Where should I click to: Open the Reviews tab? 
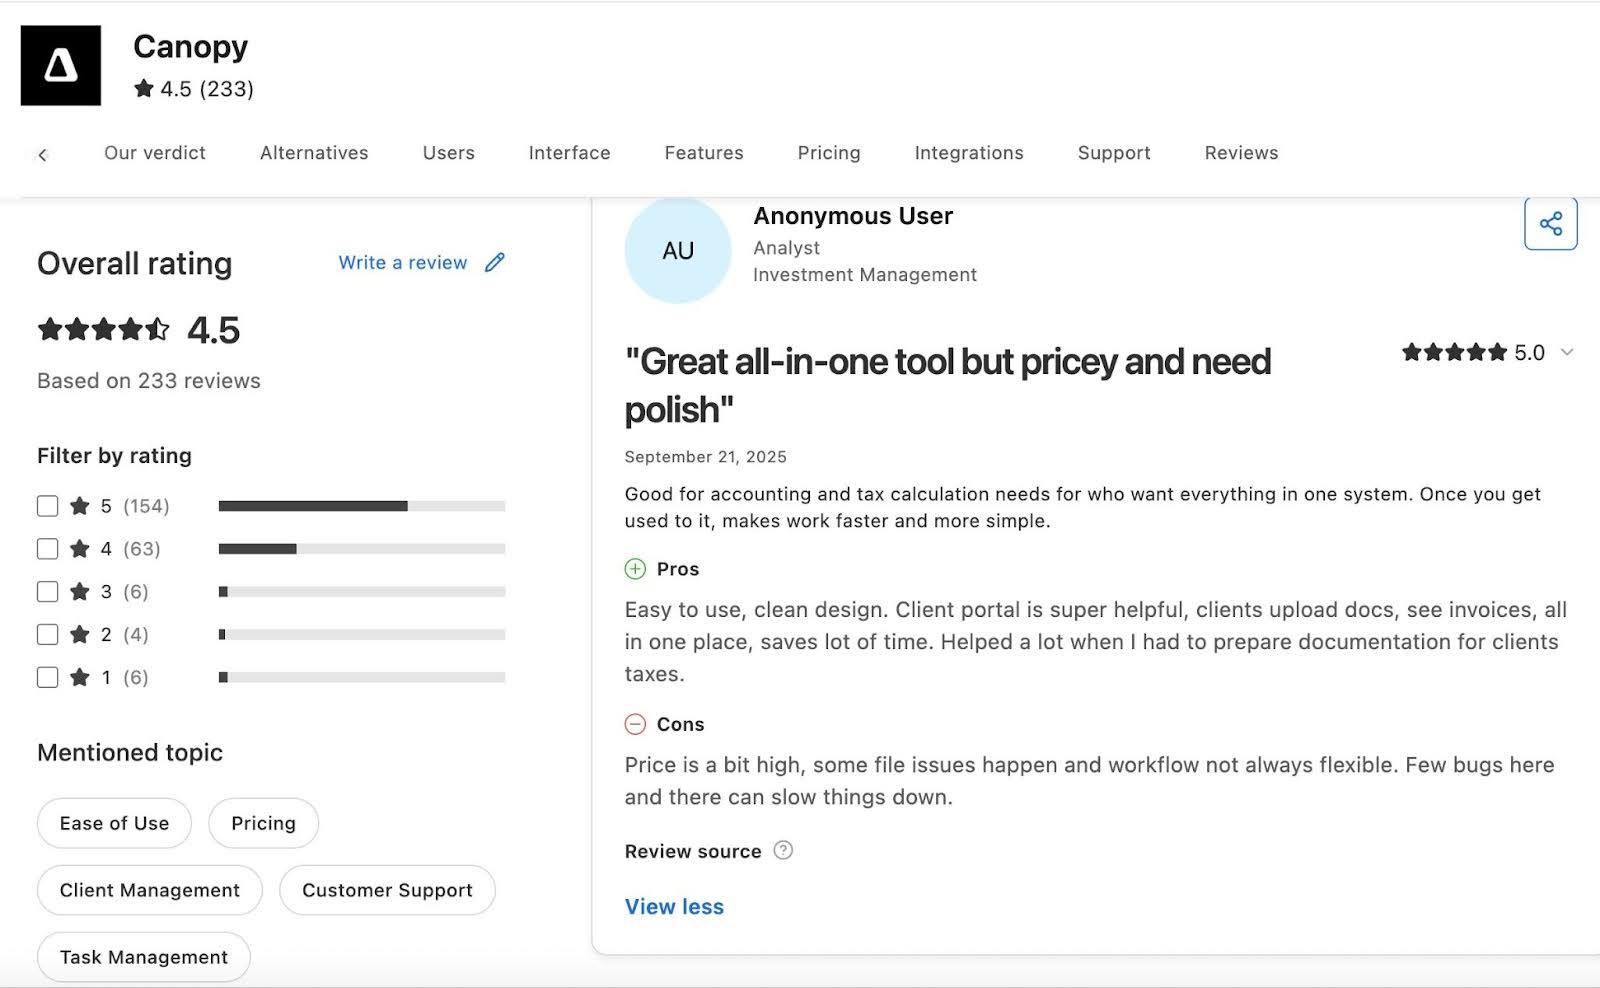point(1240,153)
